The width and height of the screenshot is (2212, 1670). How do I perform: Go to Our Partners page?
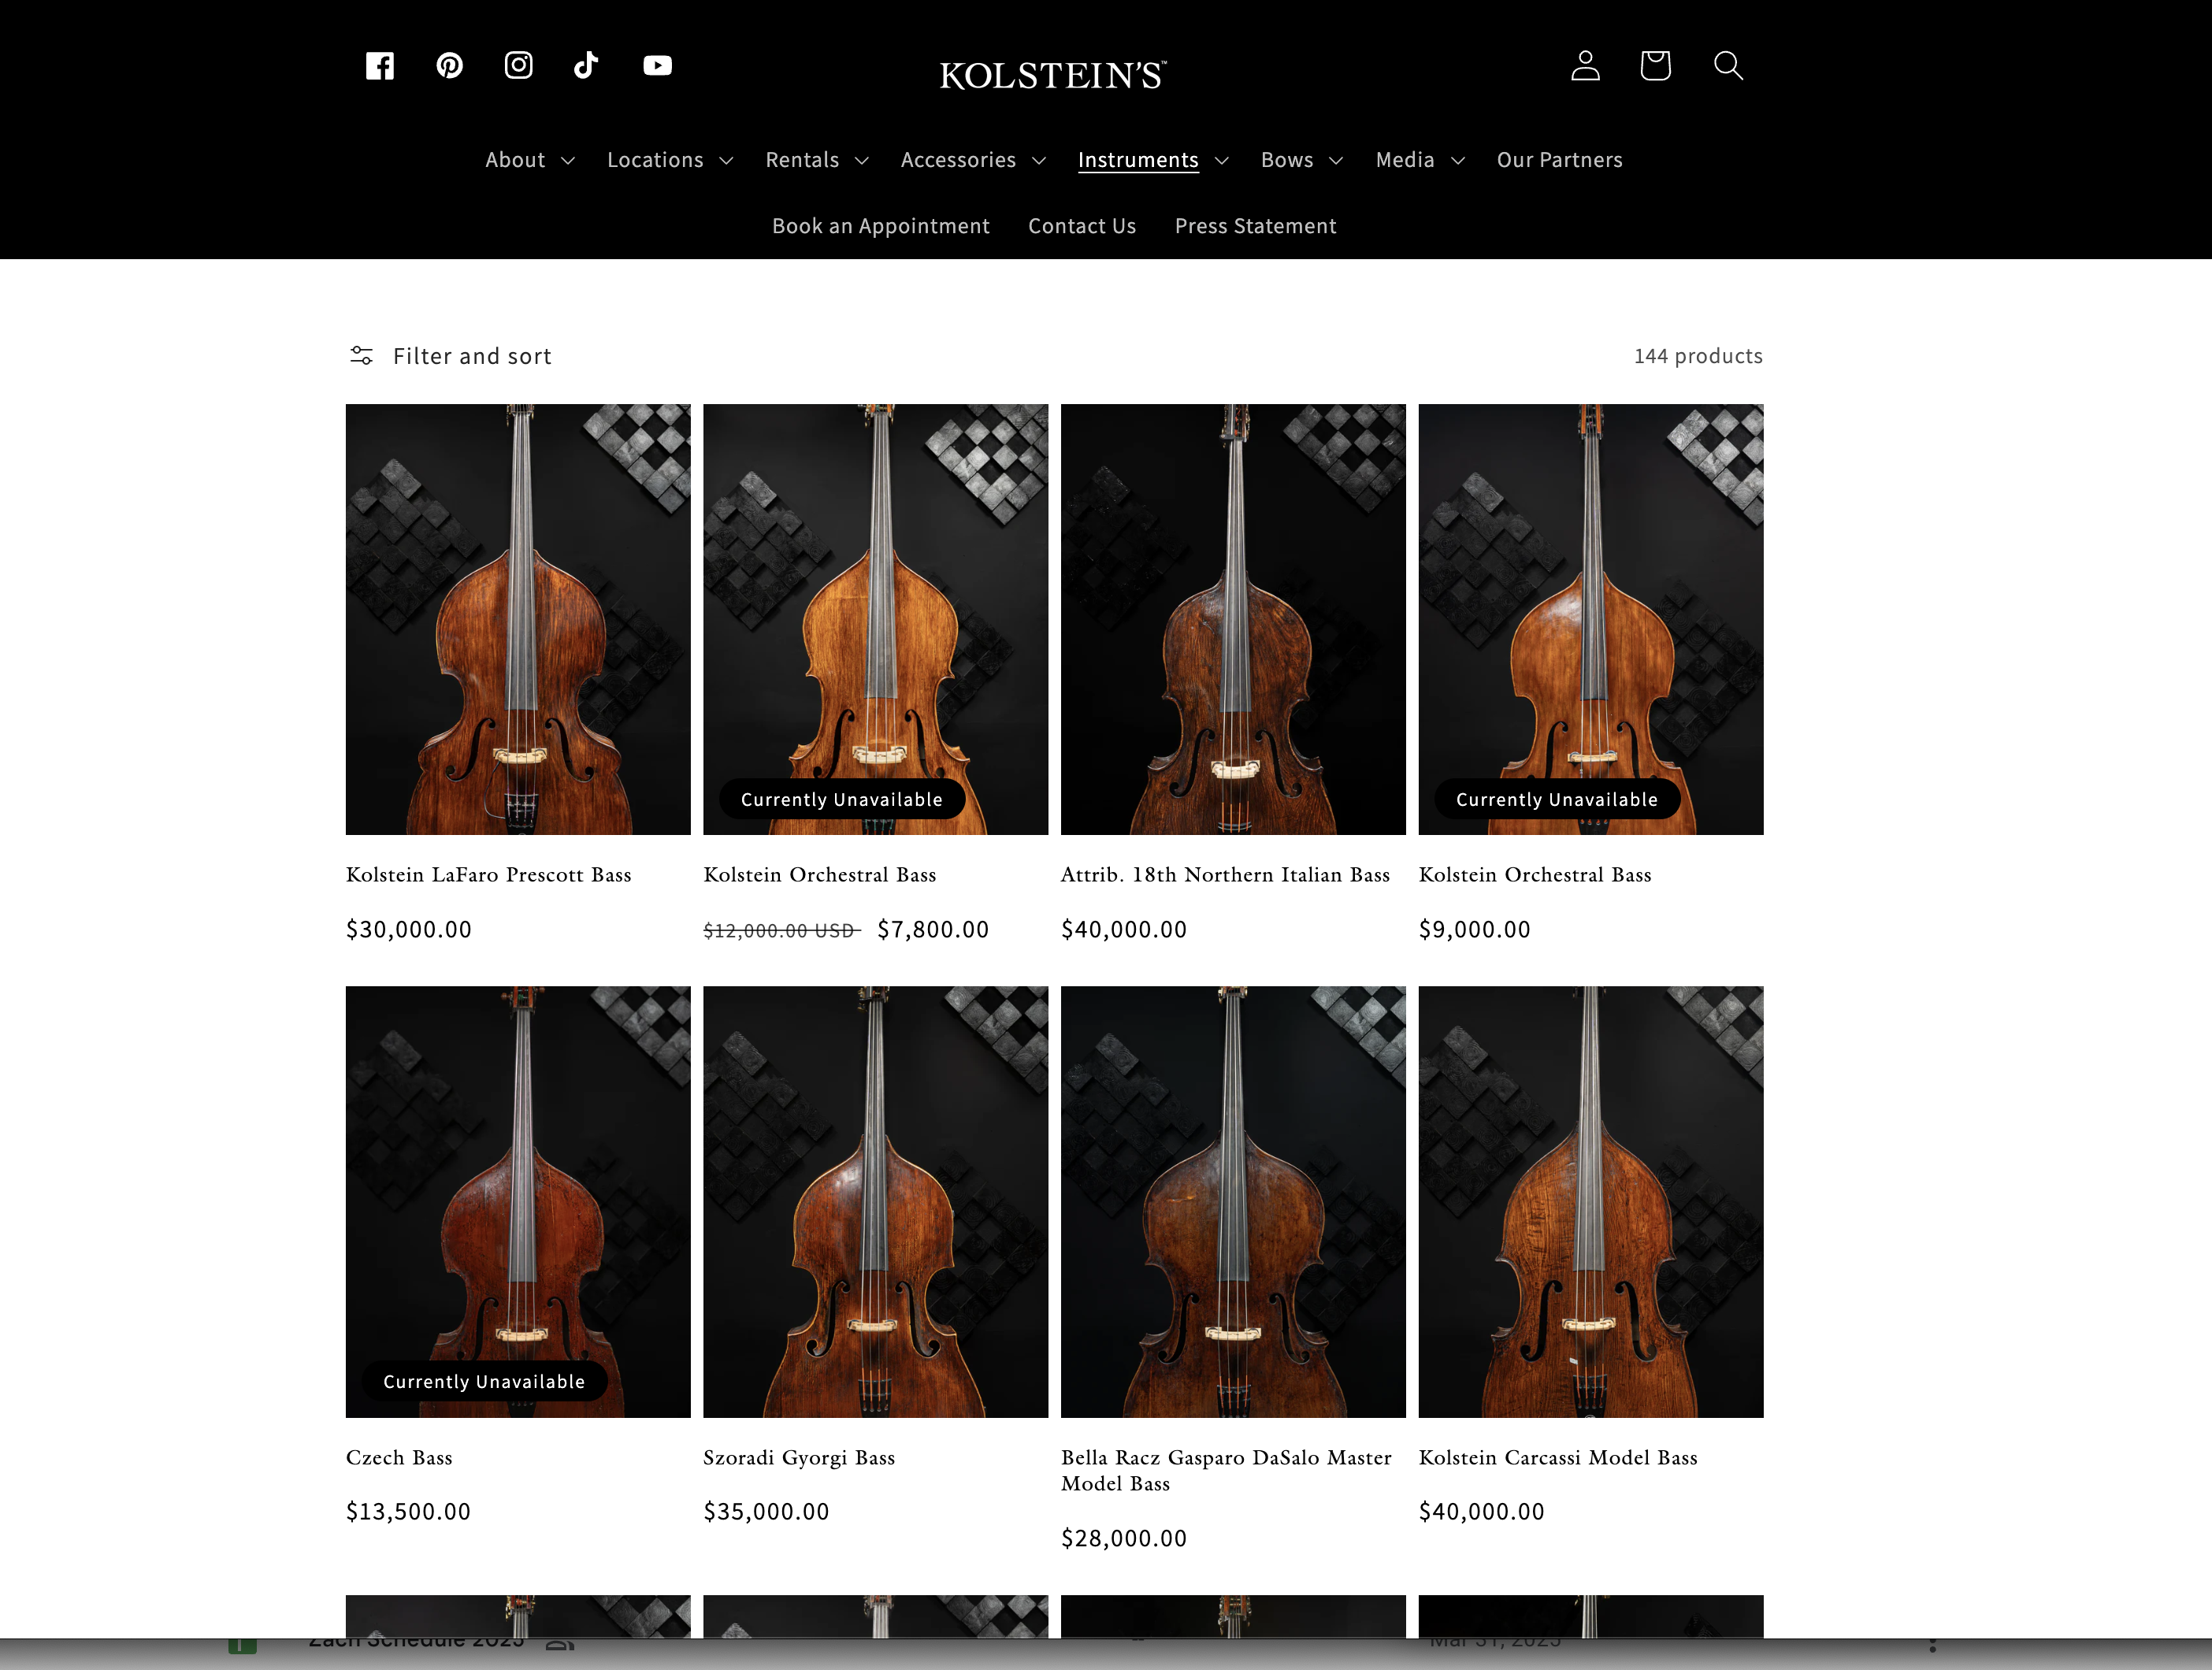[1559, 160]
